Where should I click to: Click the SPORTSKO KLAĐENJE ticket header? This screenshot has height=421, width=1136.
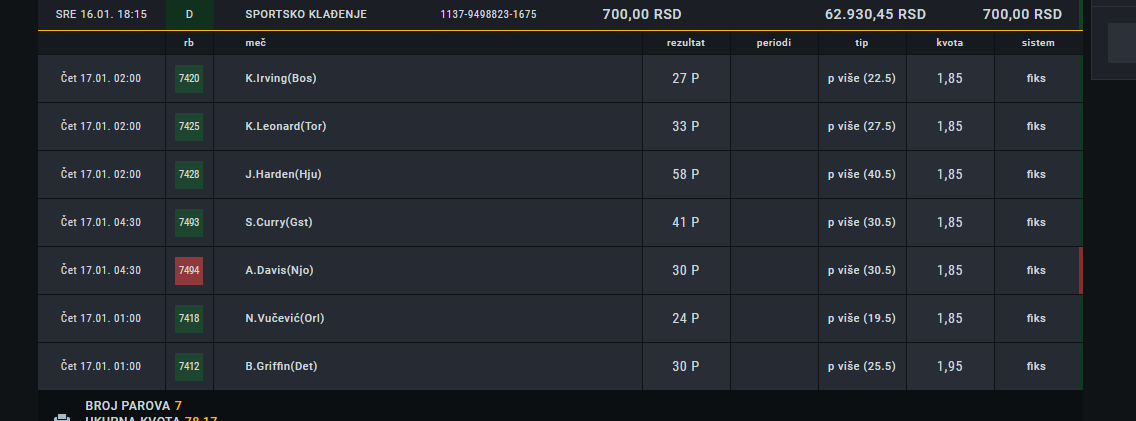[306, 14]
